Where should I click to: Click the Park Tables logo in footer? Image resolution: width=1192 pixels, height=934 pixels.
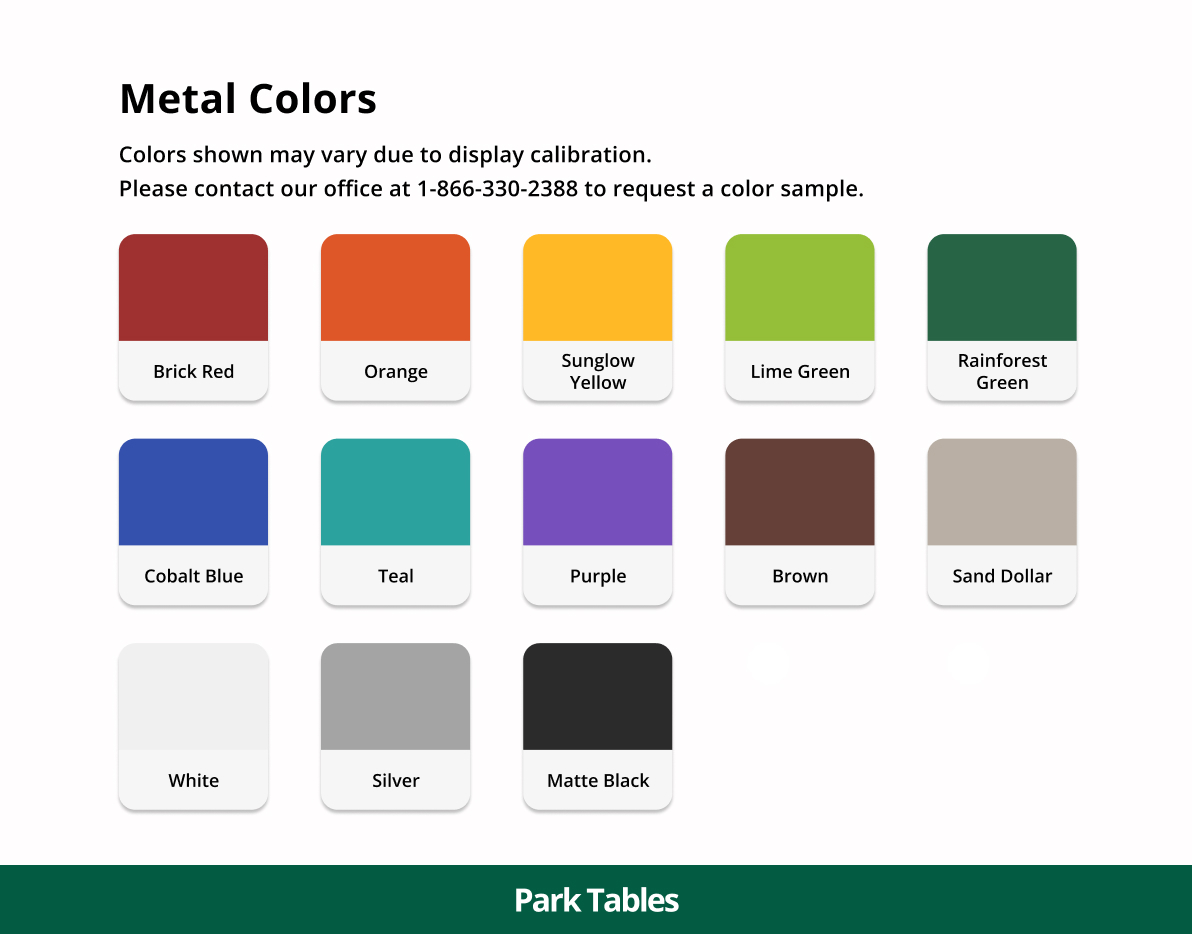pos(596,900)
